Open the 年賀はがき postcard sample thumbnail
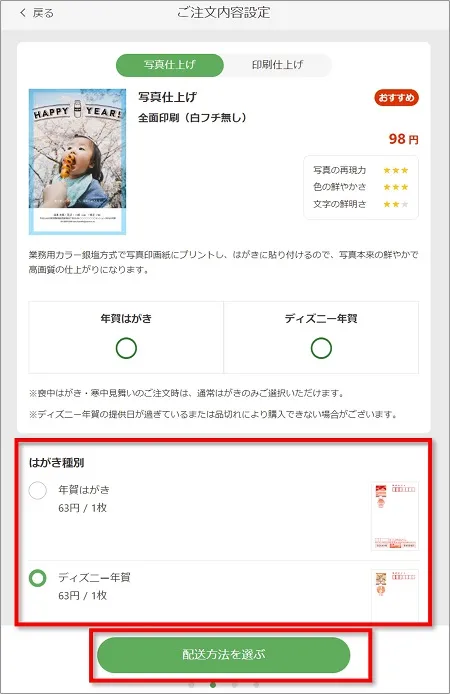This screenshot has width=450, height=694. coord(395,516)
